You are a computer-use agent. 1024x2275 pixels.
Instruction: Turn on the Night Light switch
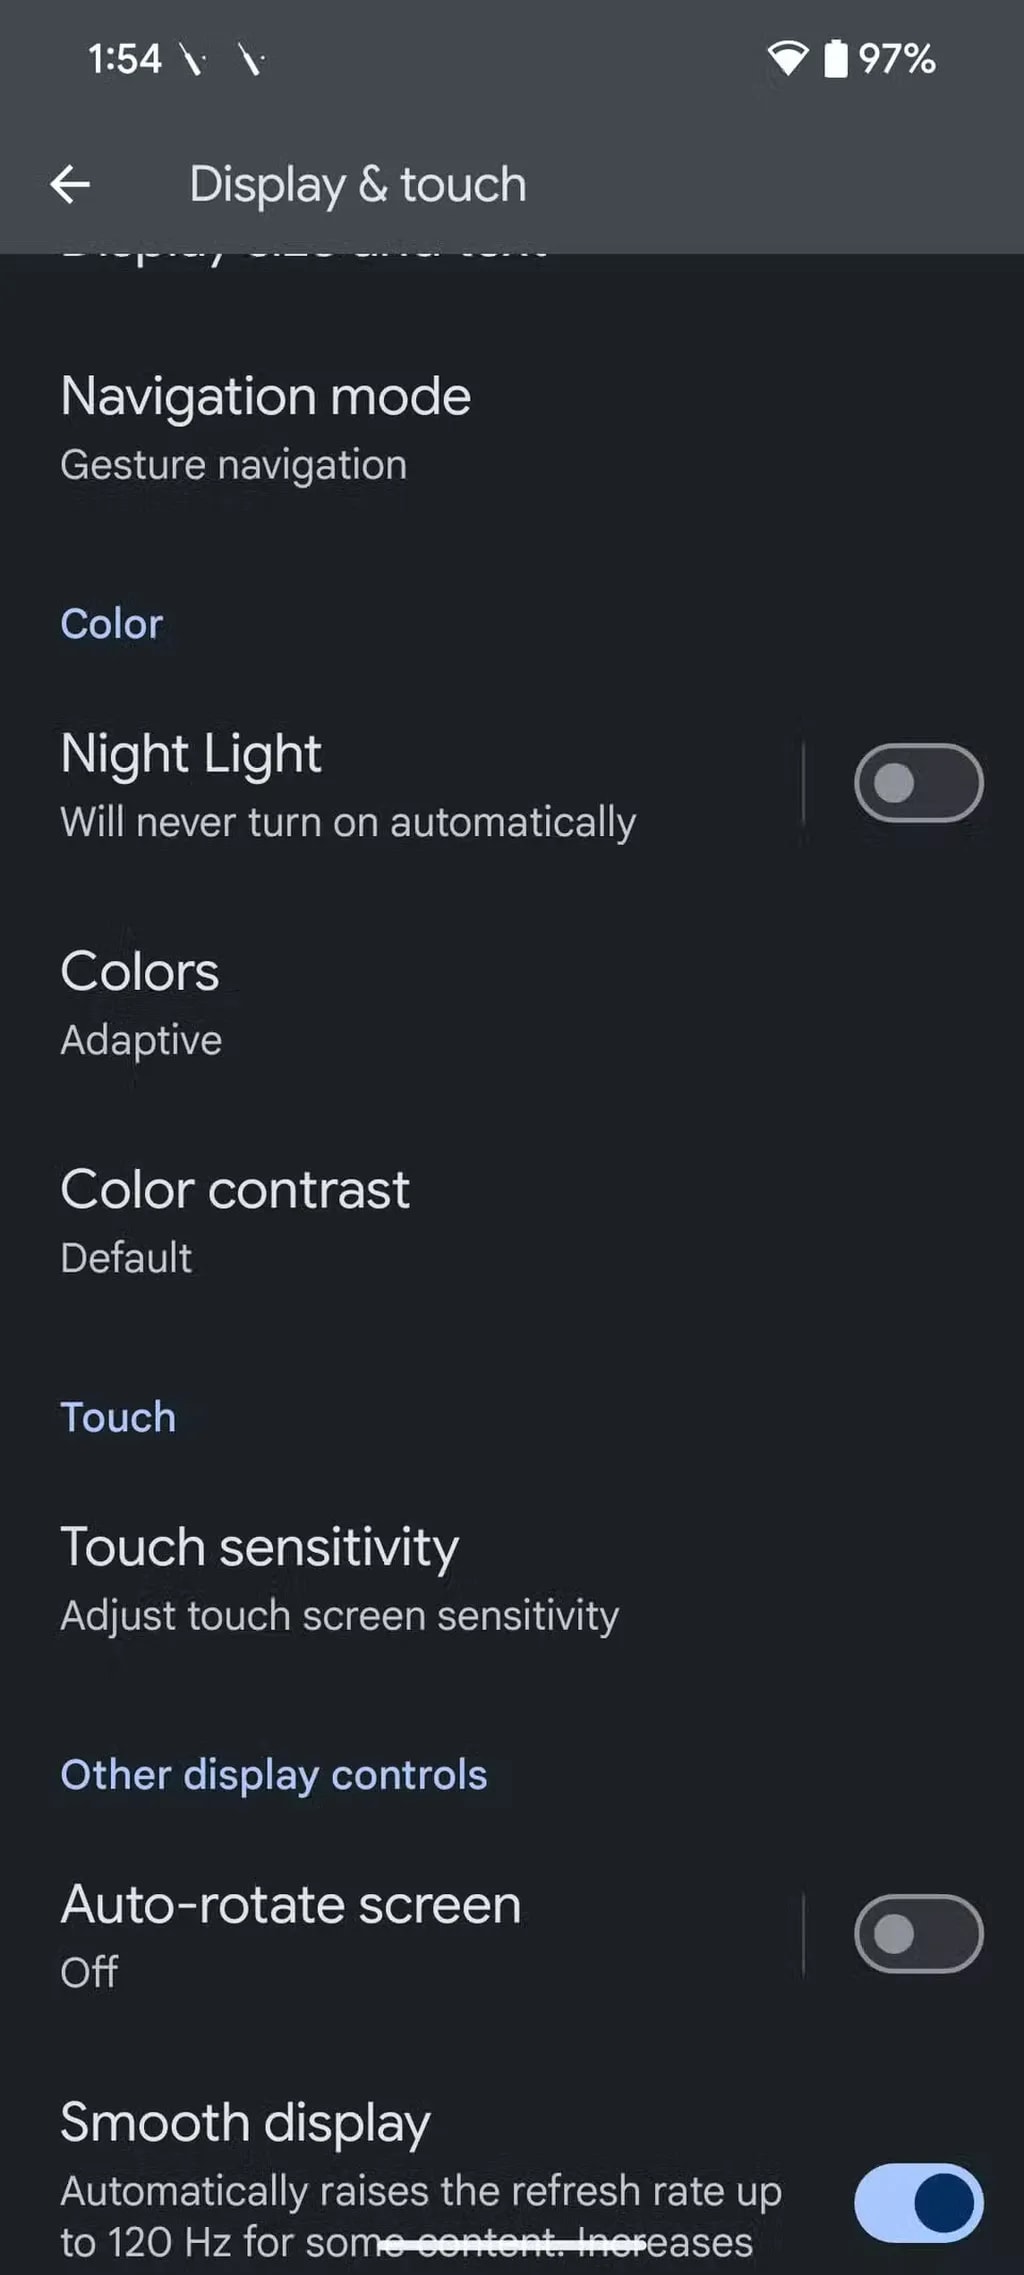click(918, 783)
